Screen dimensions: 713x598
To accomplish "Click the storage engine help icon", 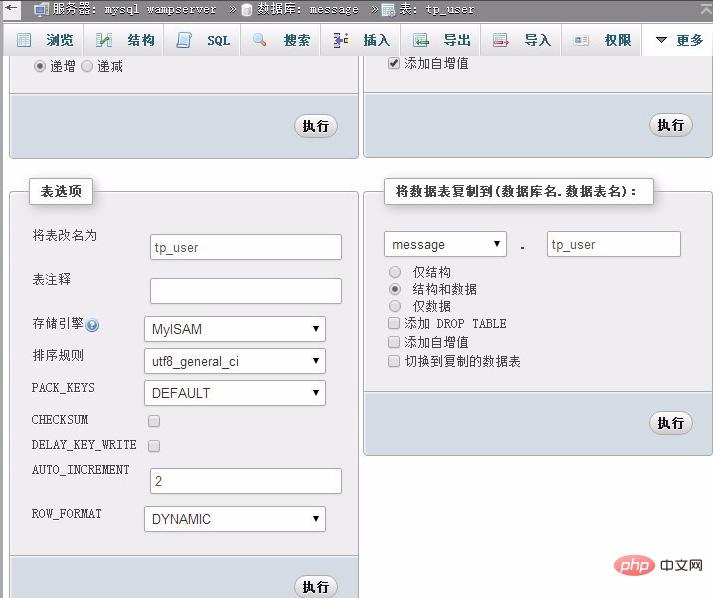I will click(x=92, y=325).
